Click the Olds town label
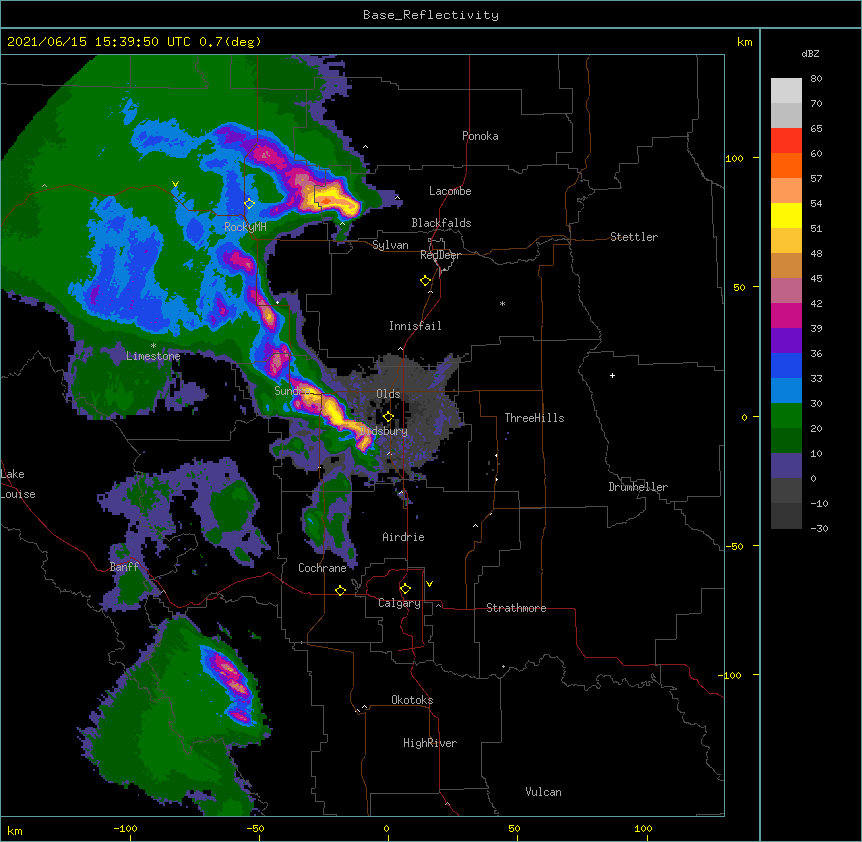The height and width of the screenshot is (842, 862). (388, 394)
